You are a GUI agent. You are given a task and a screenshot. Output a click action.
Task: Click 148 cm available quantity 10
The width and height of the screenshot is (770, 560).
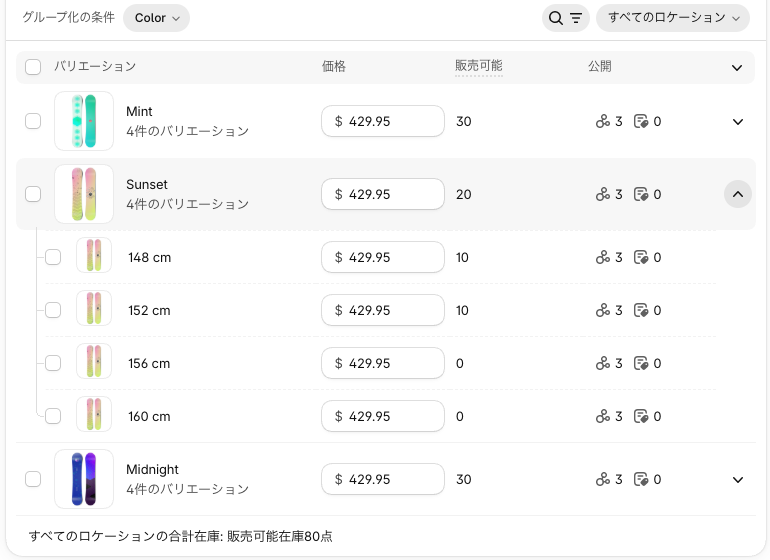[462, 257]
